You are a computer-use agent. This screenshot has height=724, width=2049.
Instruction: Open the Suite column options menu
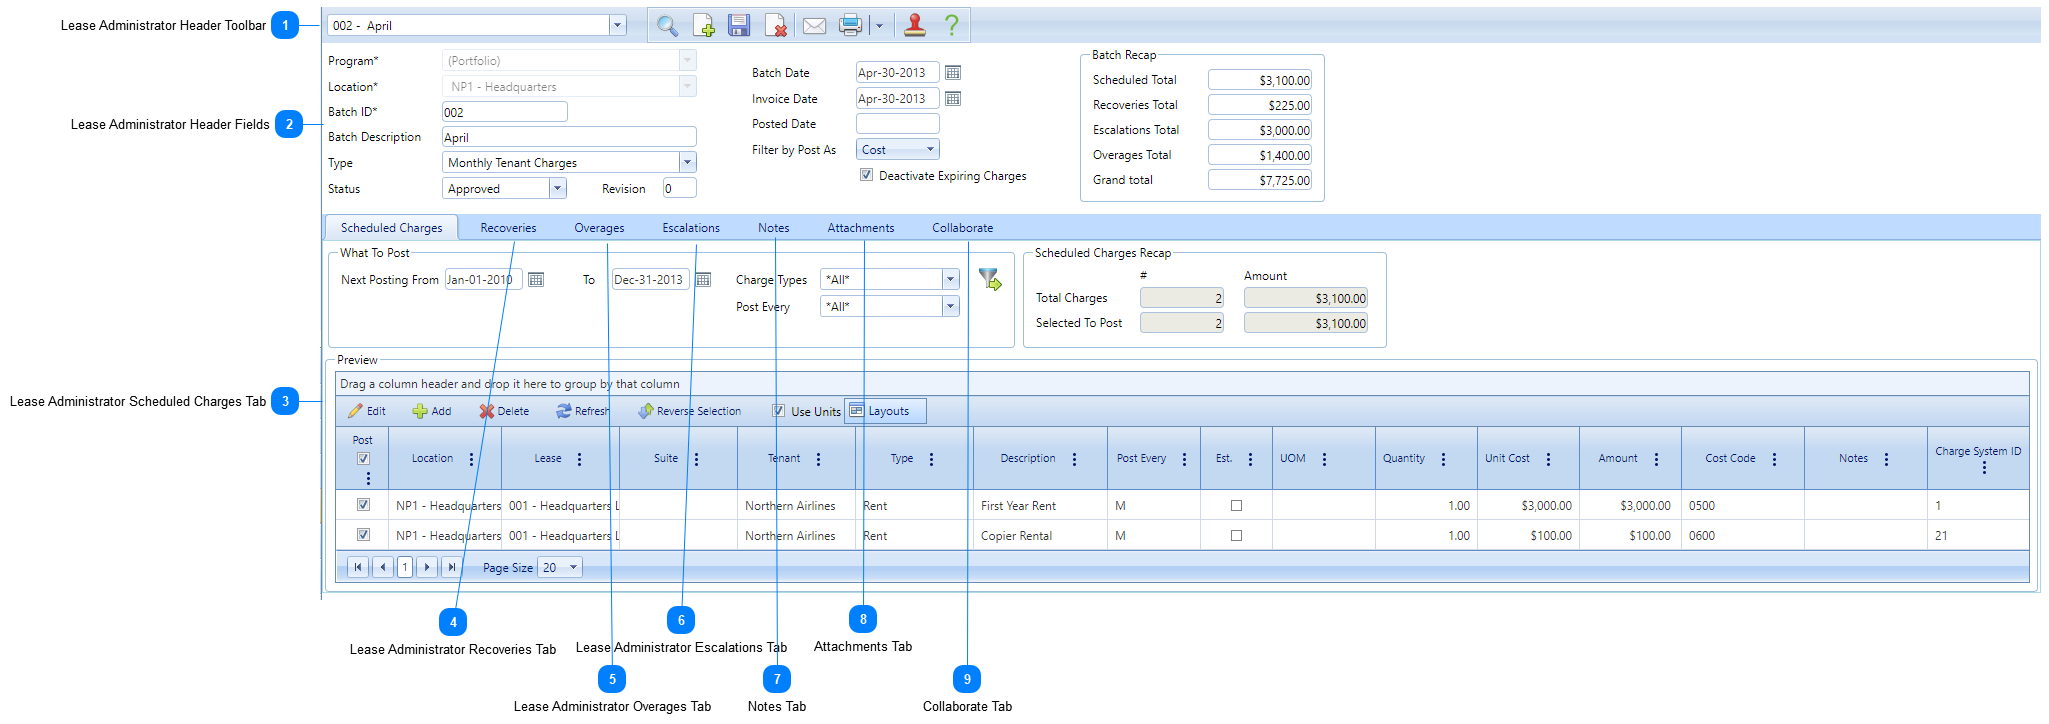pos(696,459)
